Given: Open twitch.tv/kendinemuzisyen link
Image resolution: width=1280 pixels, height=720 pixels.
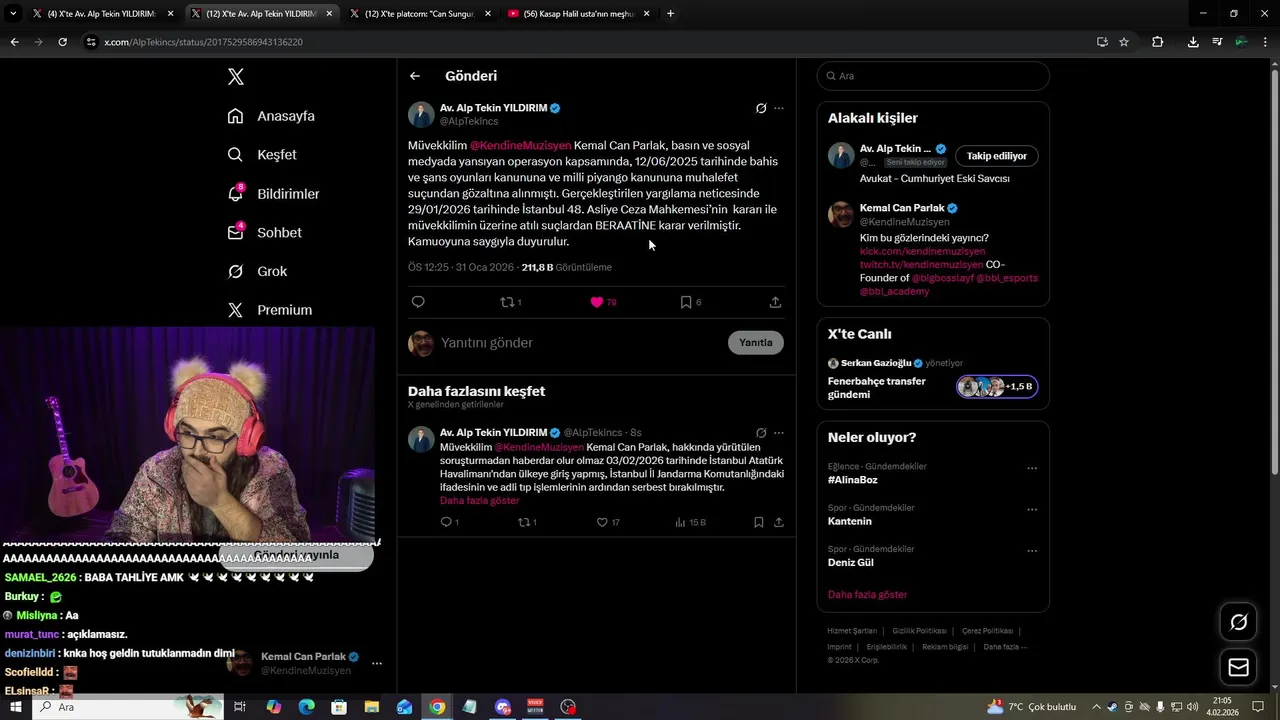Looking at the screenshot, I should pos(922,265).
